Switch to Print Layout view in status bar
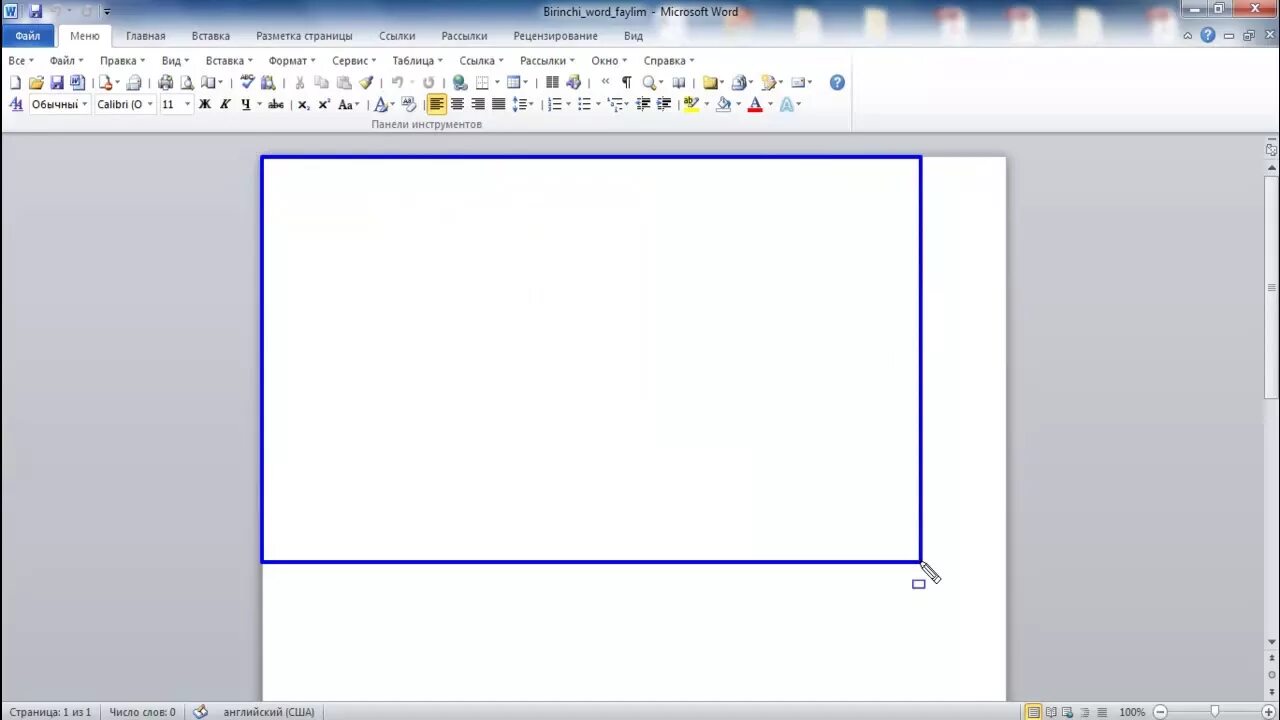 [1033, 712]
